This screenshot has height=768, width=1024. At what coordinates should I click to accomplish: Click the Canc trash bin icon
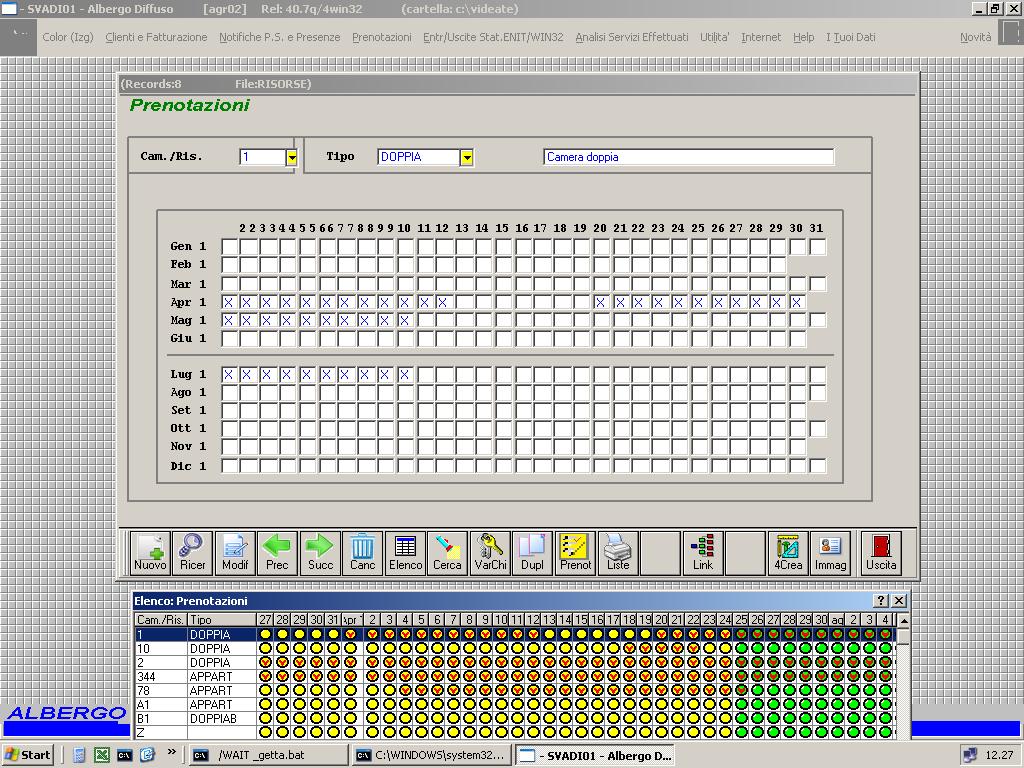pos(362,553)
